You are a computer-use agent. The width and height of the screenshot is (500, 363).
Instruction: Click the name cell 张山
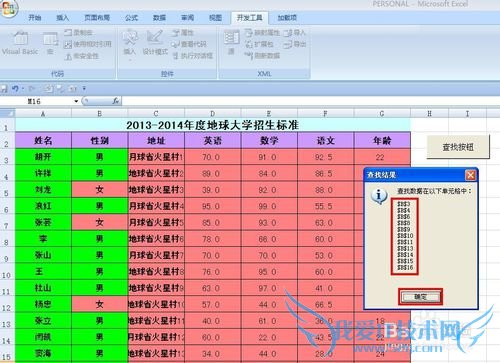[43, 255]
